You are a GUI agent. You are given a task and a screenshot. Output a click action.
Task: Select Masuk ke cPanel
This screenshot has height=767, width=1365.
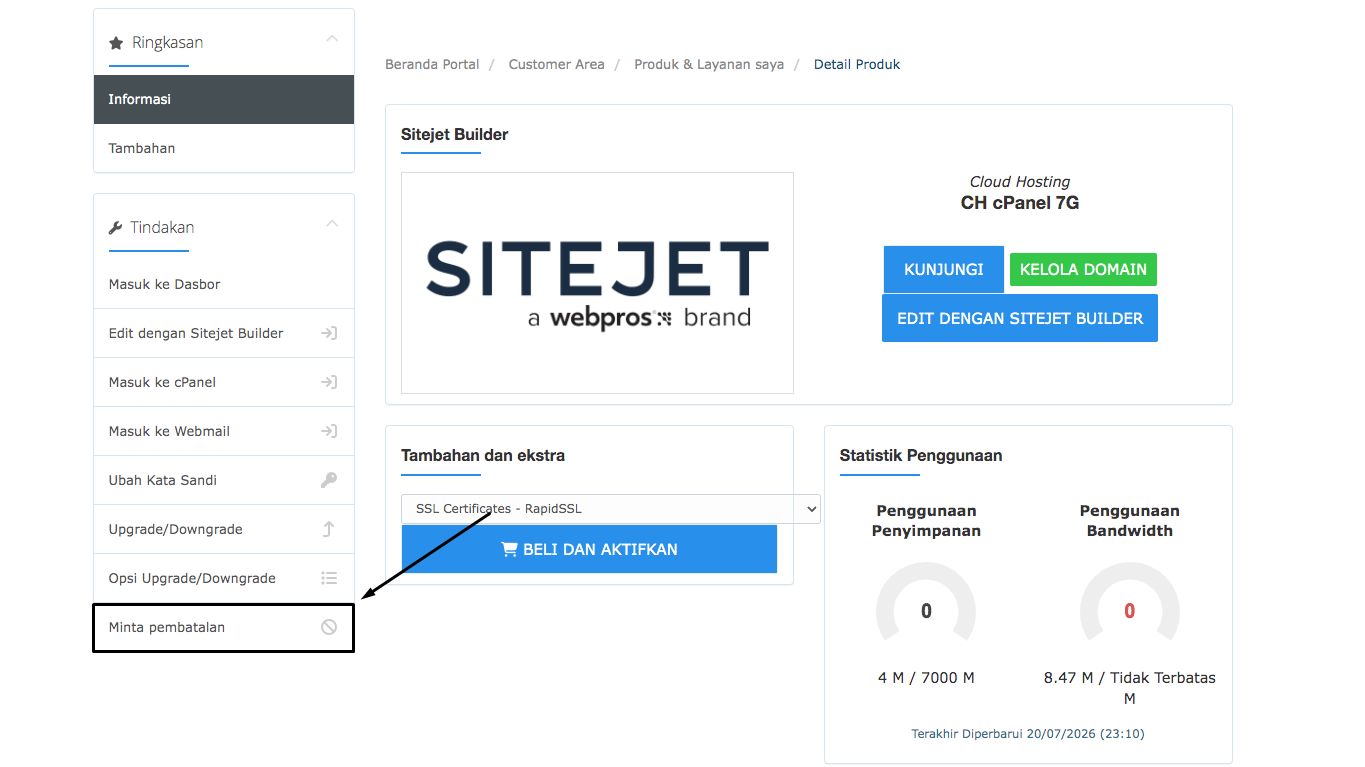pyautogui.click(x=224, y=382)
